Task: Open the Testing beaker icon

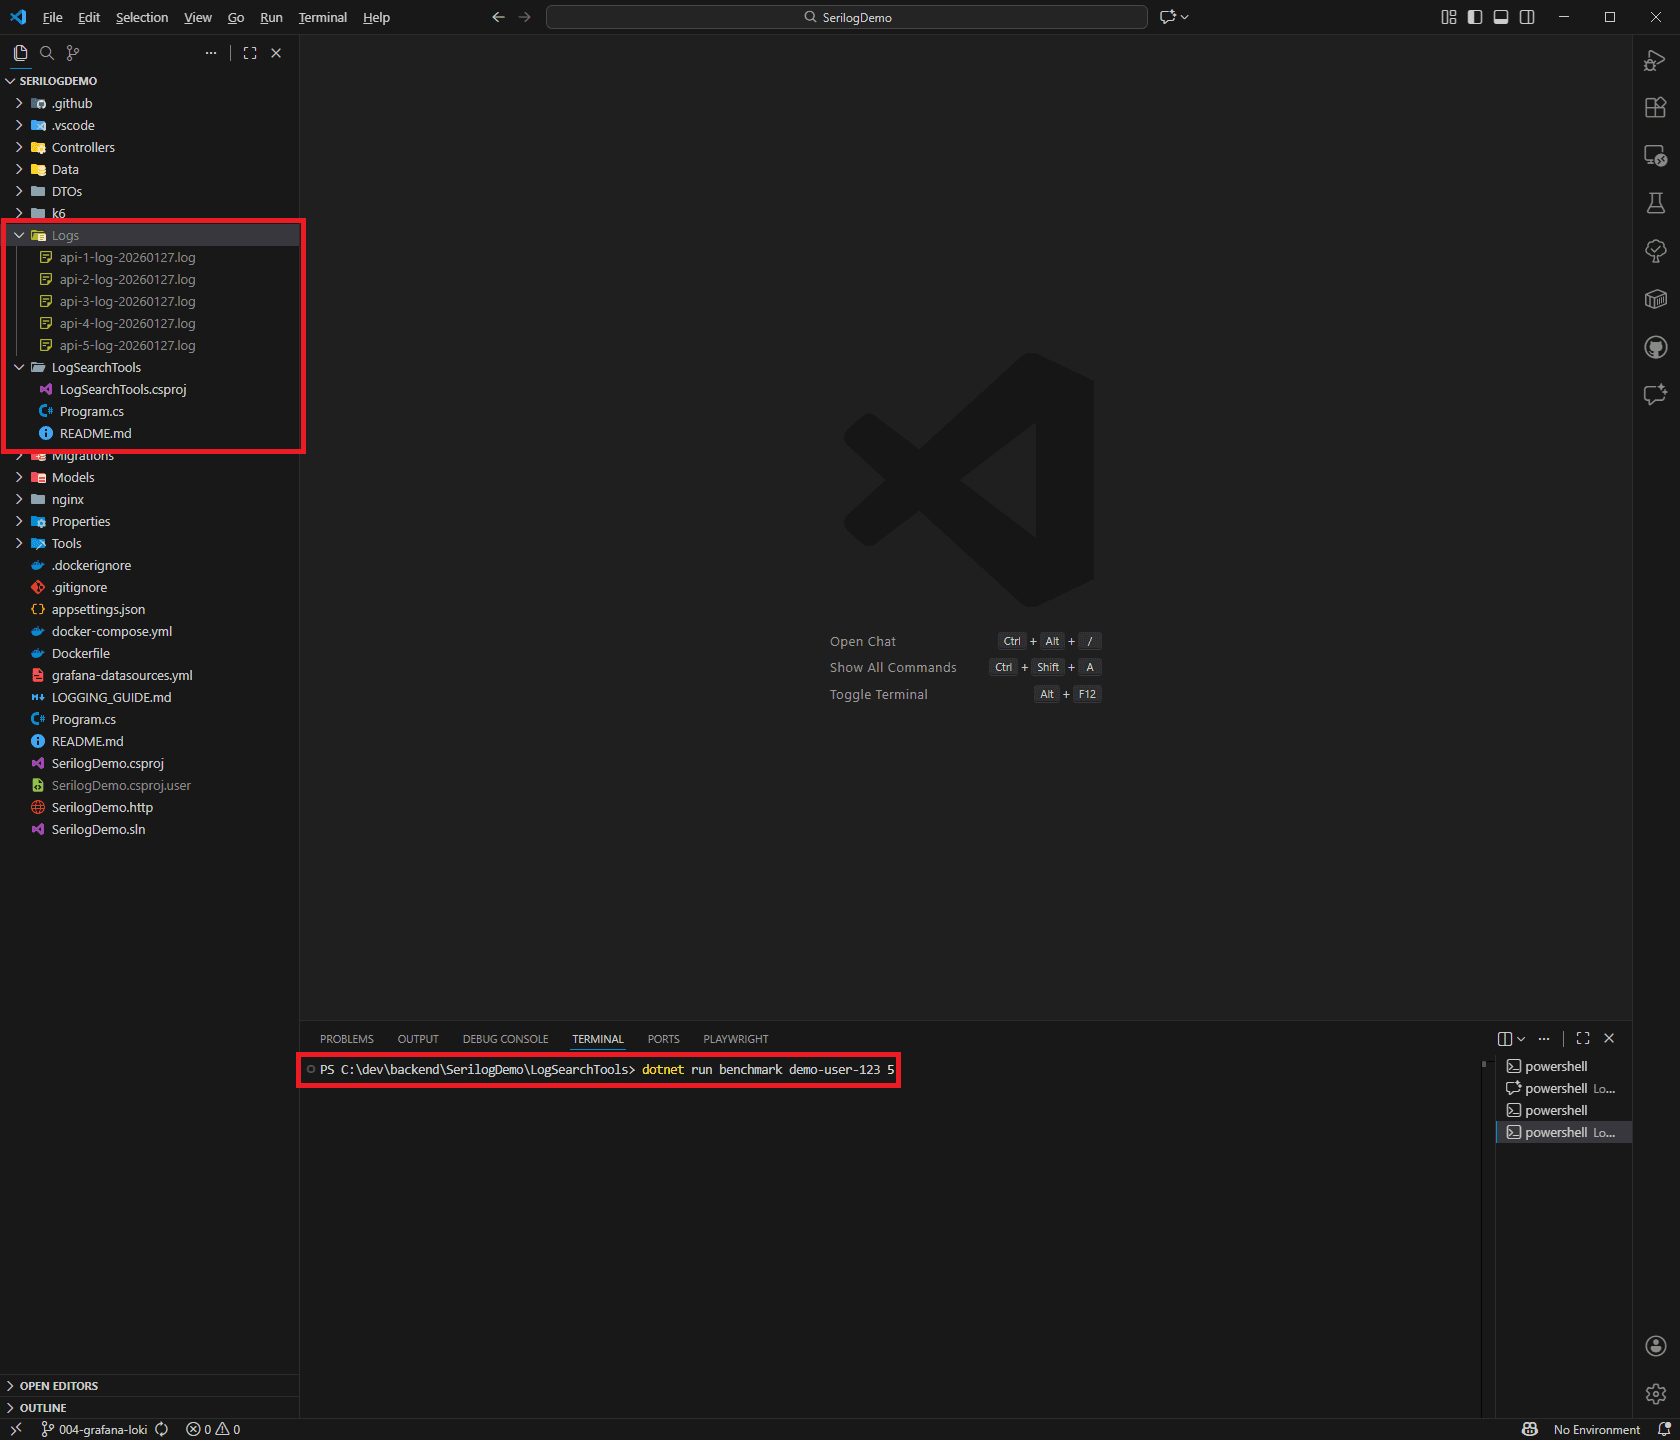Action: (1656, 203)
